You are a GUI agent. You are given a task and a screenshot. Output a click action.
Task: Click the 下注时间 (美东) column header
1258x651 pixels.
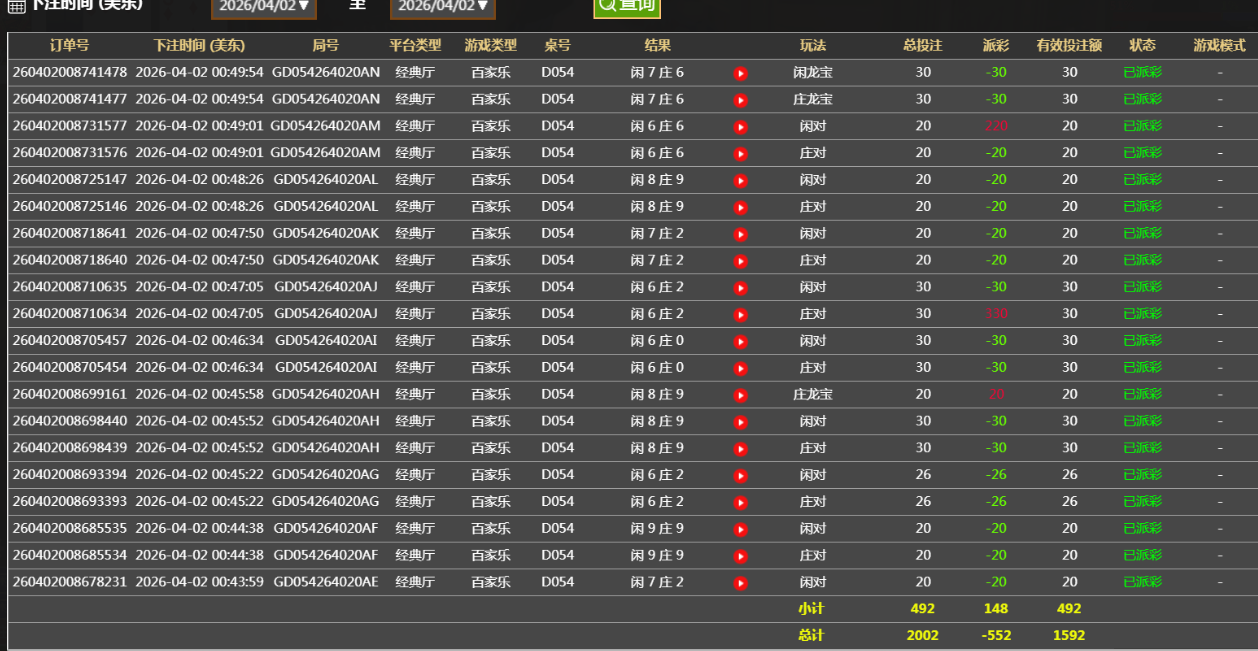(199, 46)
